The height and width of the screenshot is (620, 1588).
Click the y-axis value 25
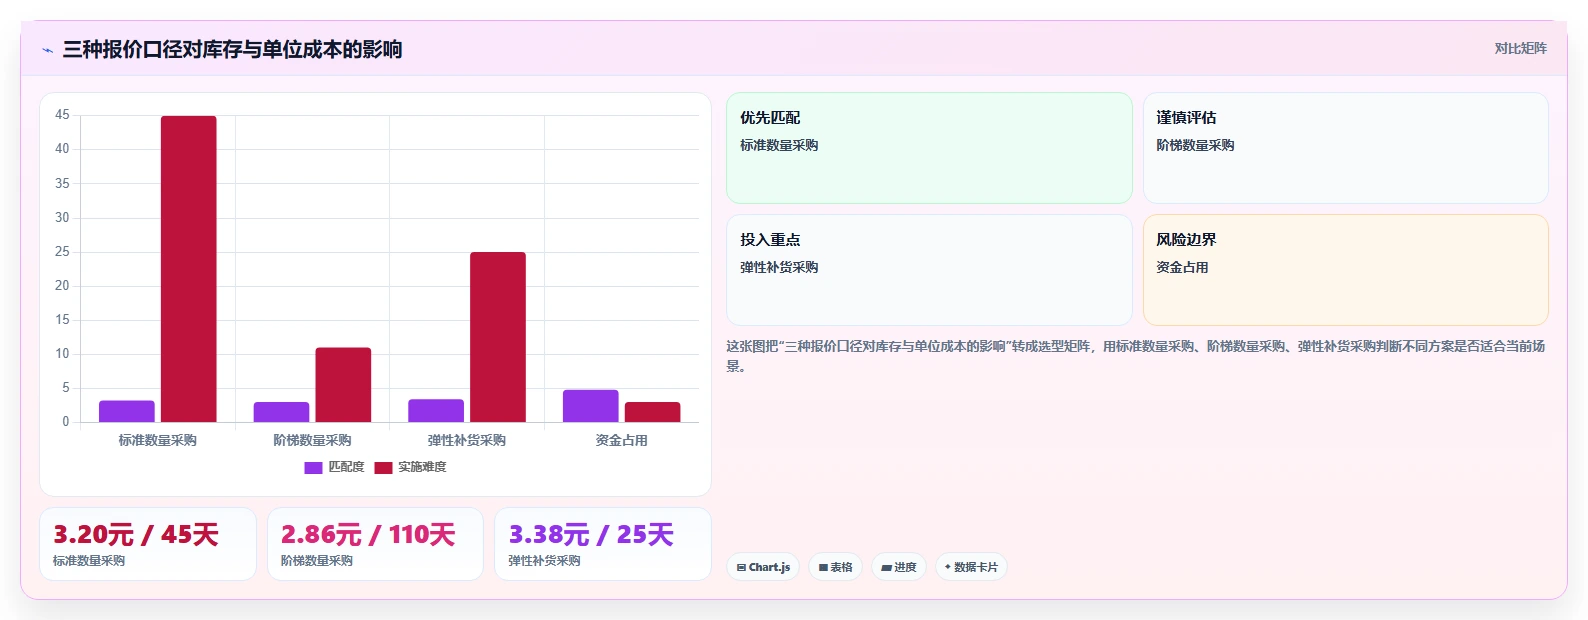(x=62, y=251)
